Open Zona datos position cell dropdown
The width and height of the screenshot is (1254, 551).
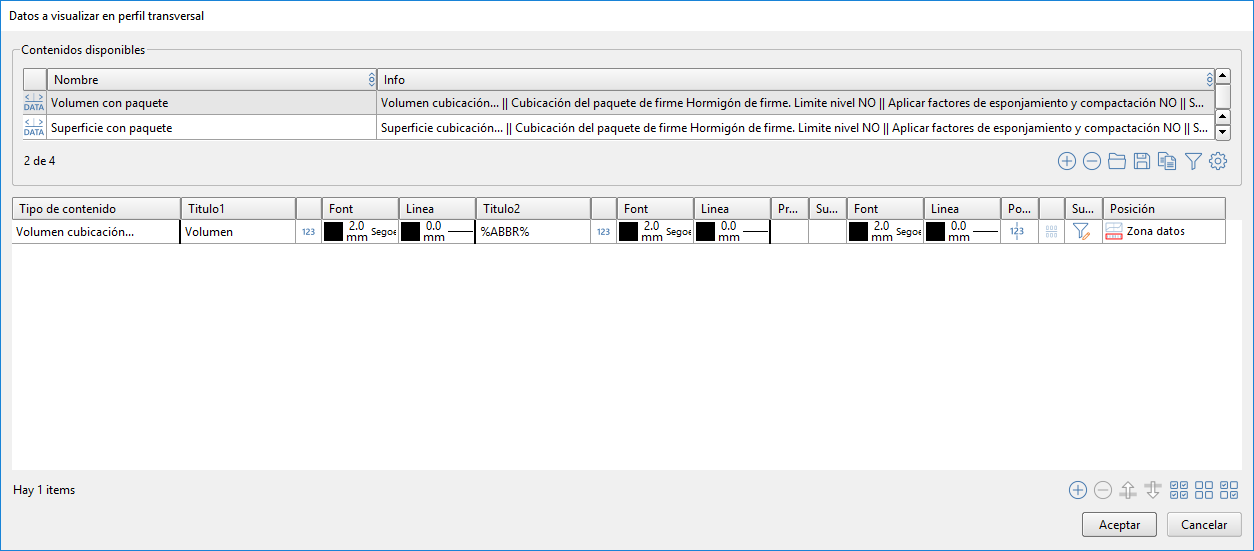[1164, 231]
